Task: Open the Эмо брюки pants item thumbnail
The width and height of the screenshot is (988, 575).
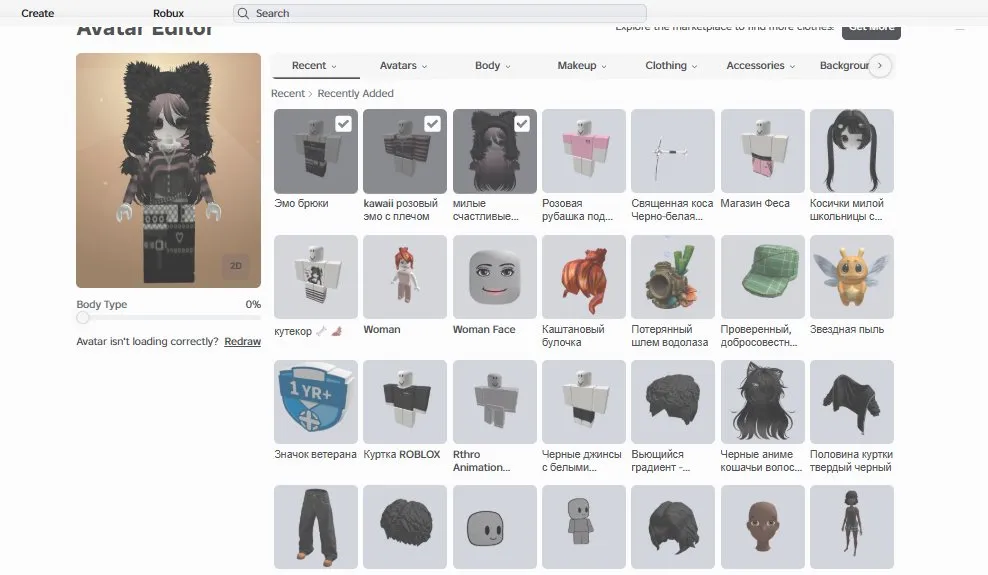Action: [316, 151]
